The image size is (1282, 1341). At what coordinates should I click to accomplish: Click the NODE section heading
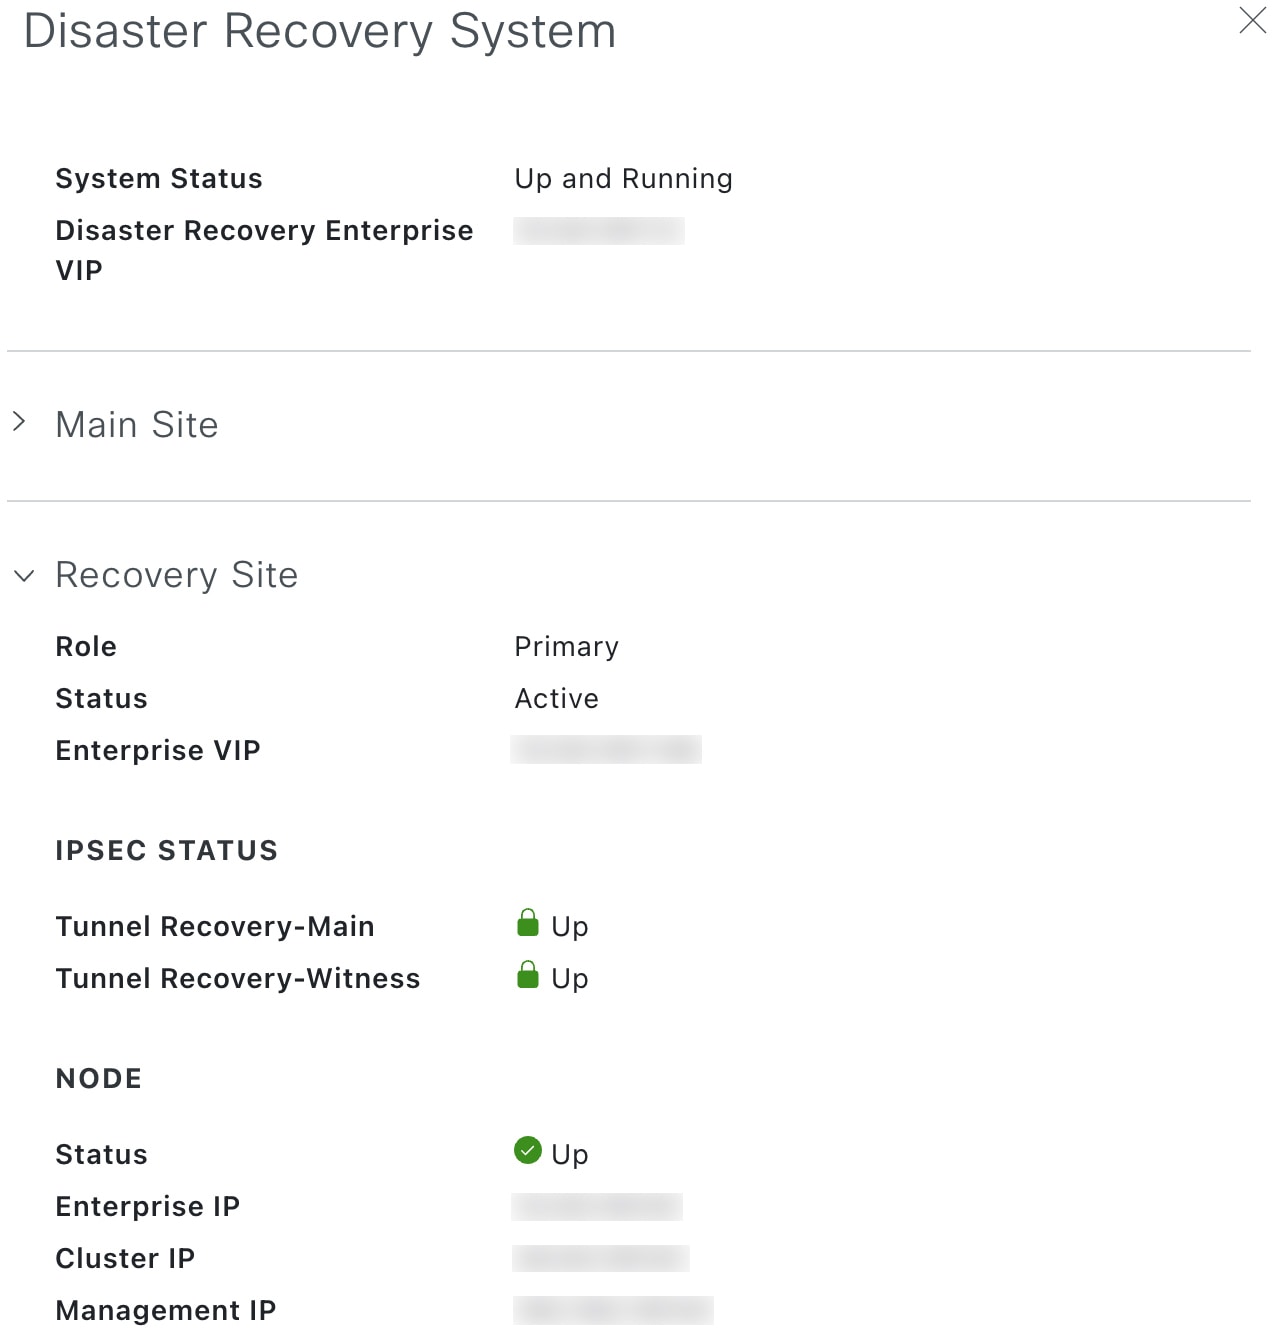[99, 1079]
